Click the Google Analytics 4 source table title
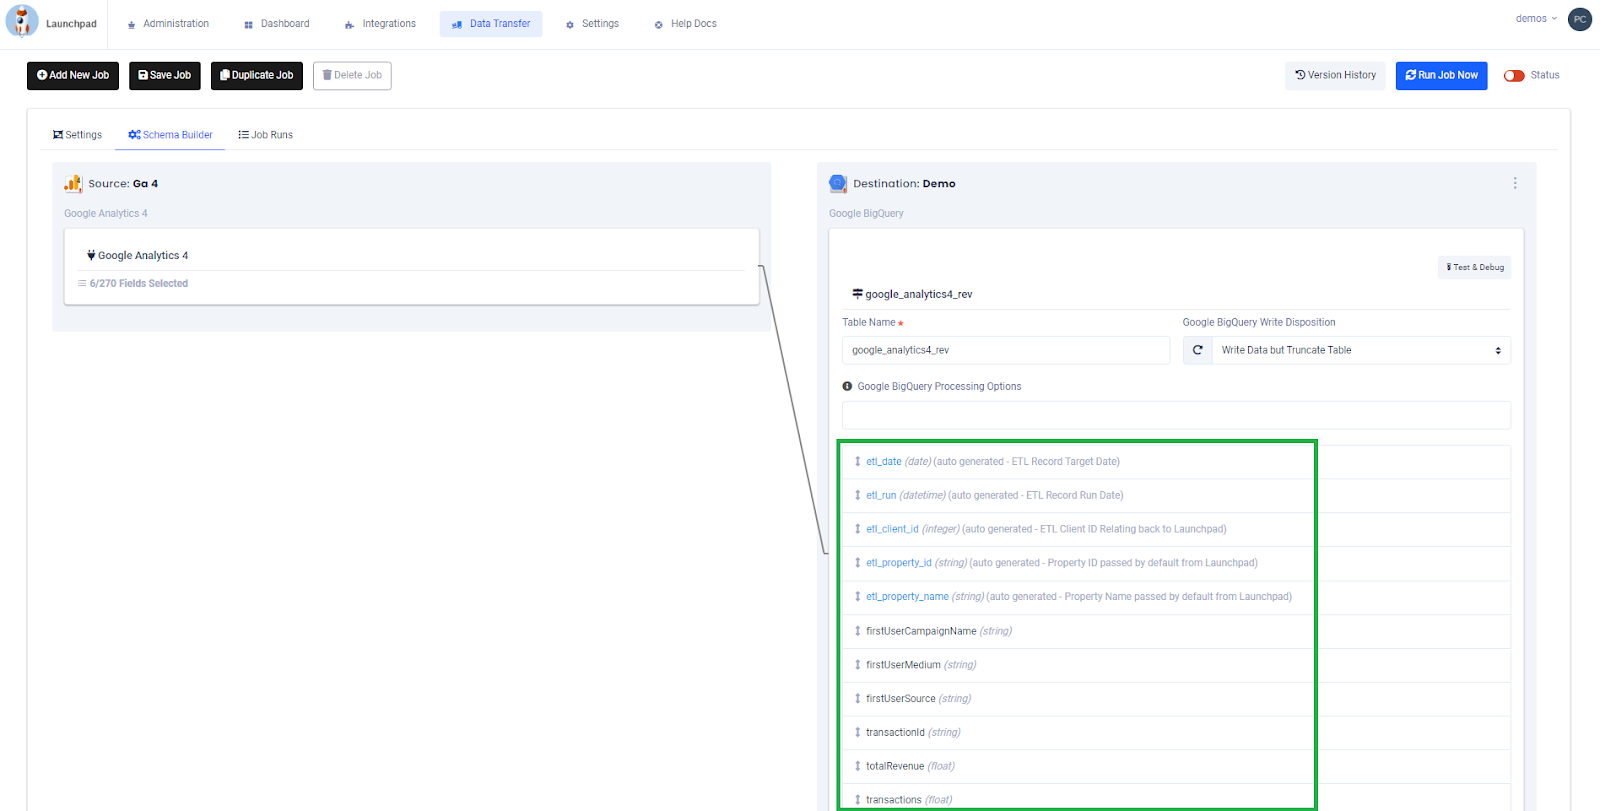The image size is (1600, 811). (143, 256)
